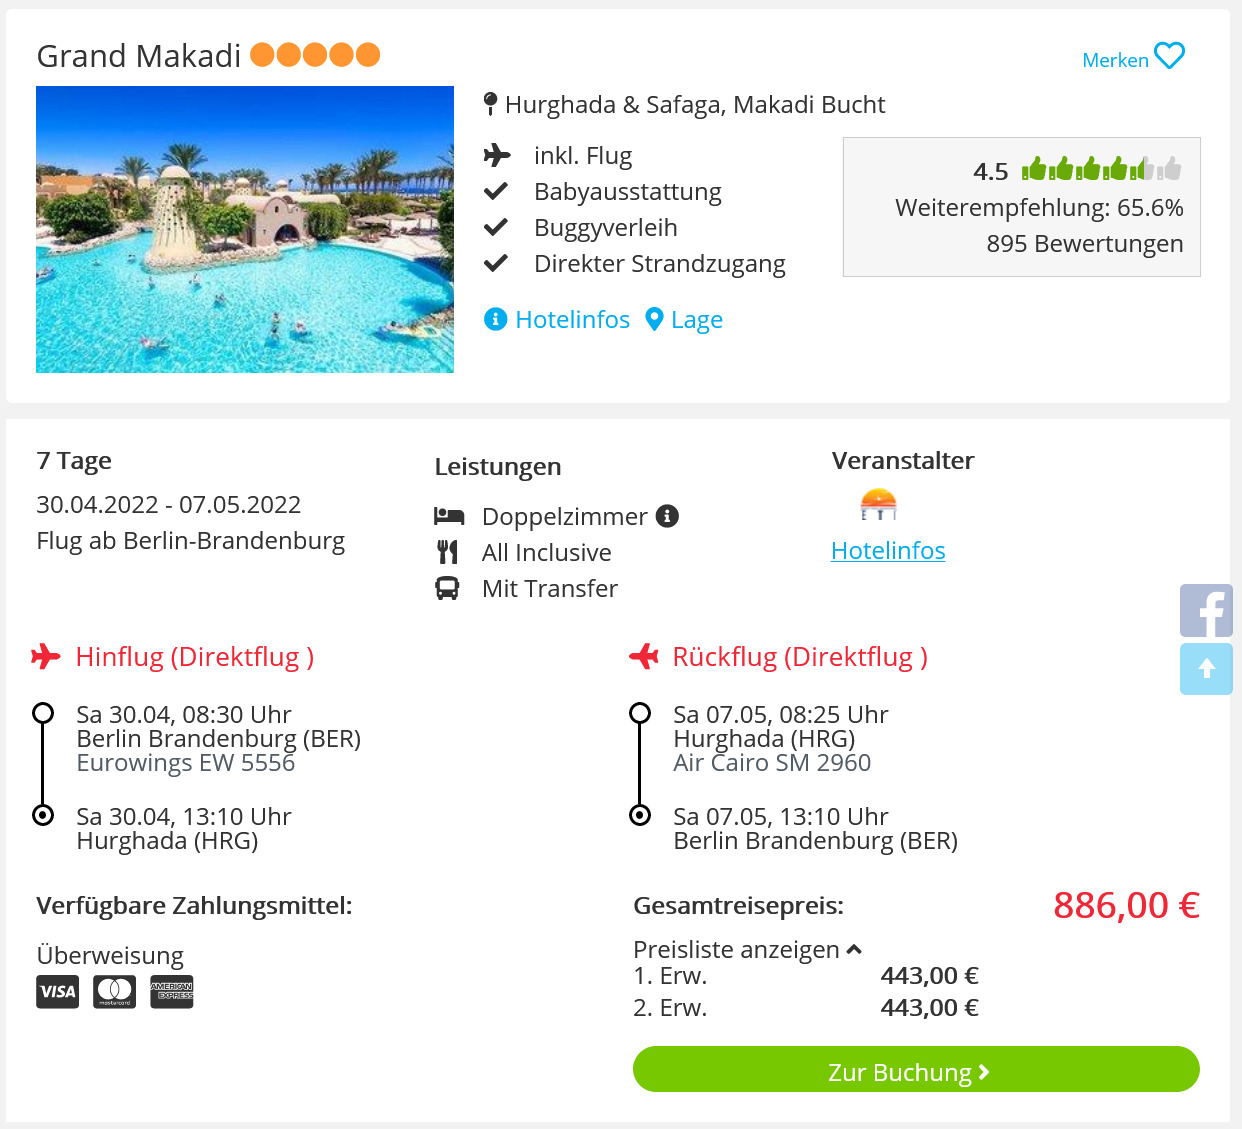Open the blue Hotelinfos link near the photo
Screen dimensions: 1242x1129
(x=573, y=320)
